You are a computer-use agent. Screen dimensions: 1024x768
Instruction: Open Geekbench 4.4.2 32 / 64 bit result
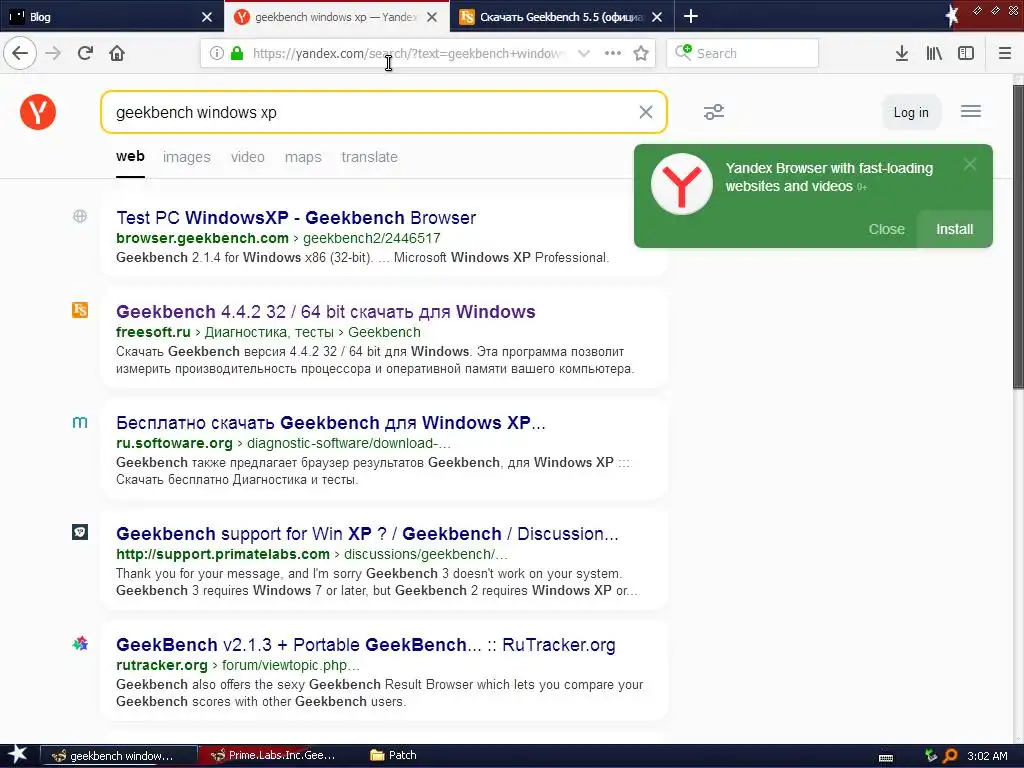(x=326, y=312)
